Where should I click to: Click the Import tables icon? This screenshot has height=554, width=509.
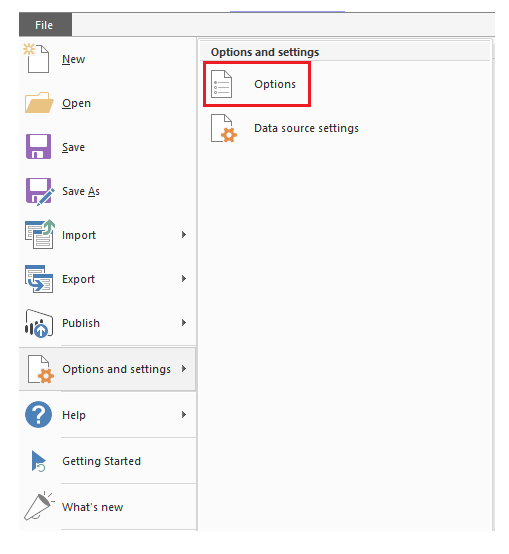pos(40,234)
